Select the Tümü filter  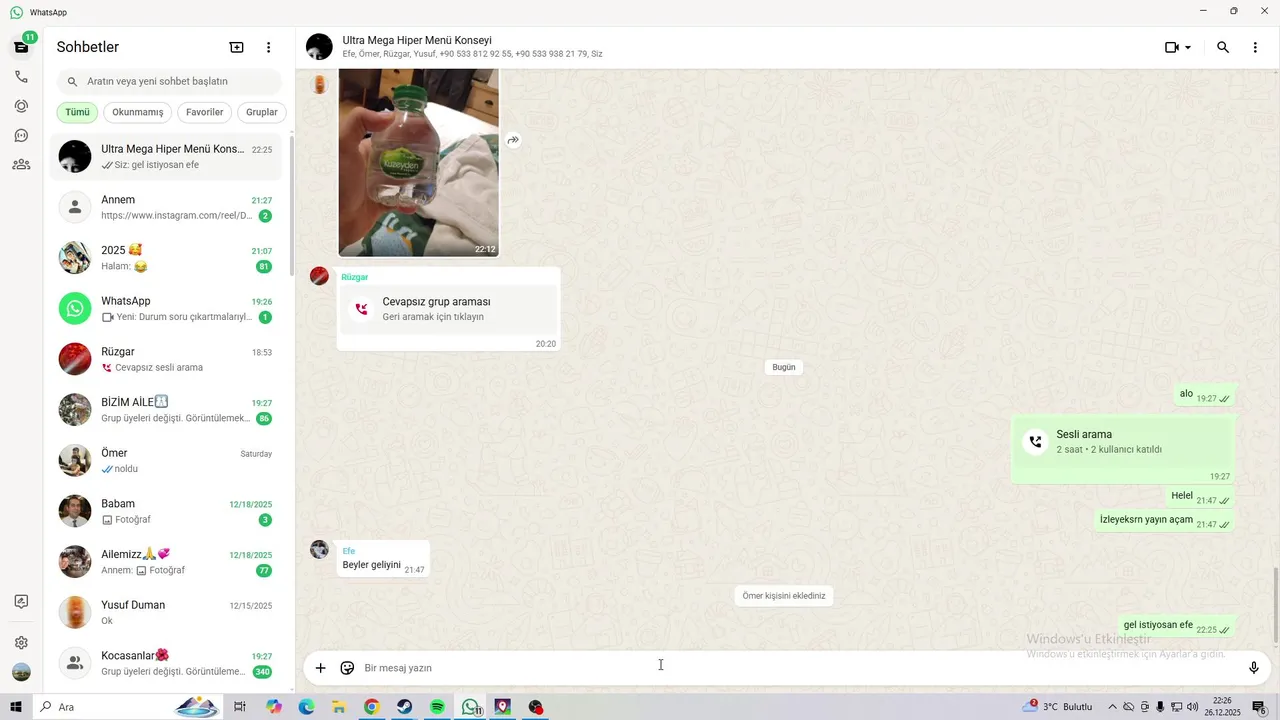point(78,112)
